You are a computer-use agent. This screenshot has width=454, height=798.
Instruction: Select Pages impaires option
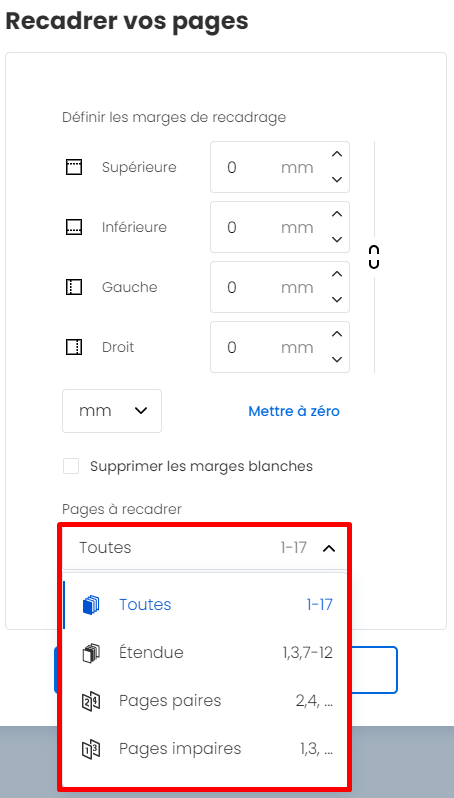205,749
